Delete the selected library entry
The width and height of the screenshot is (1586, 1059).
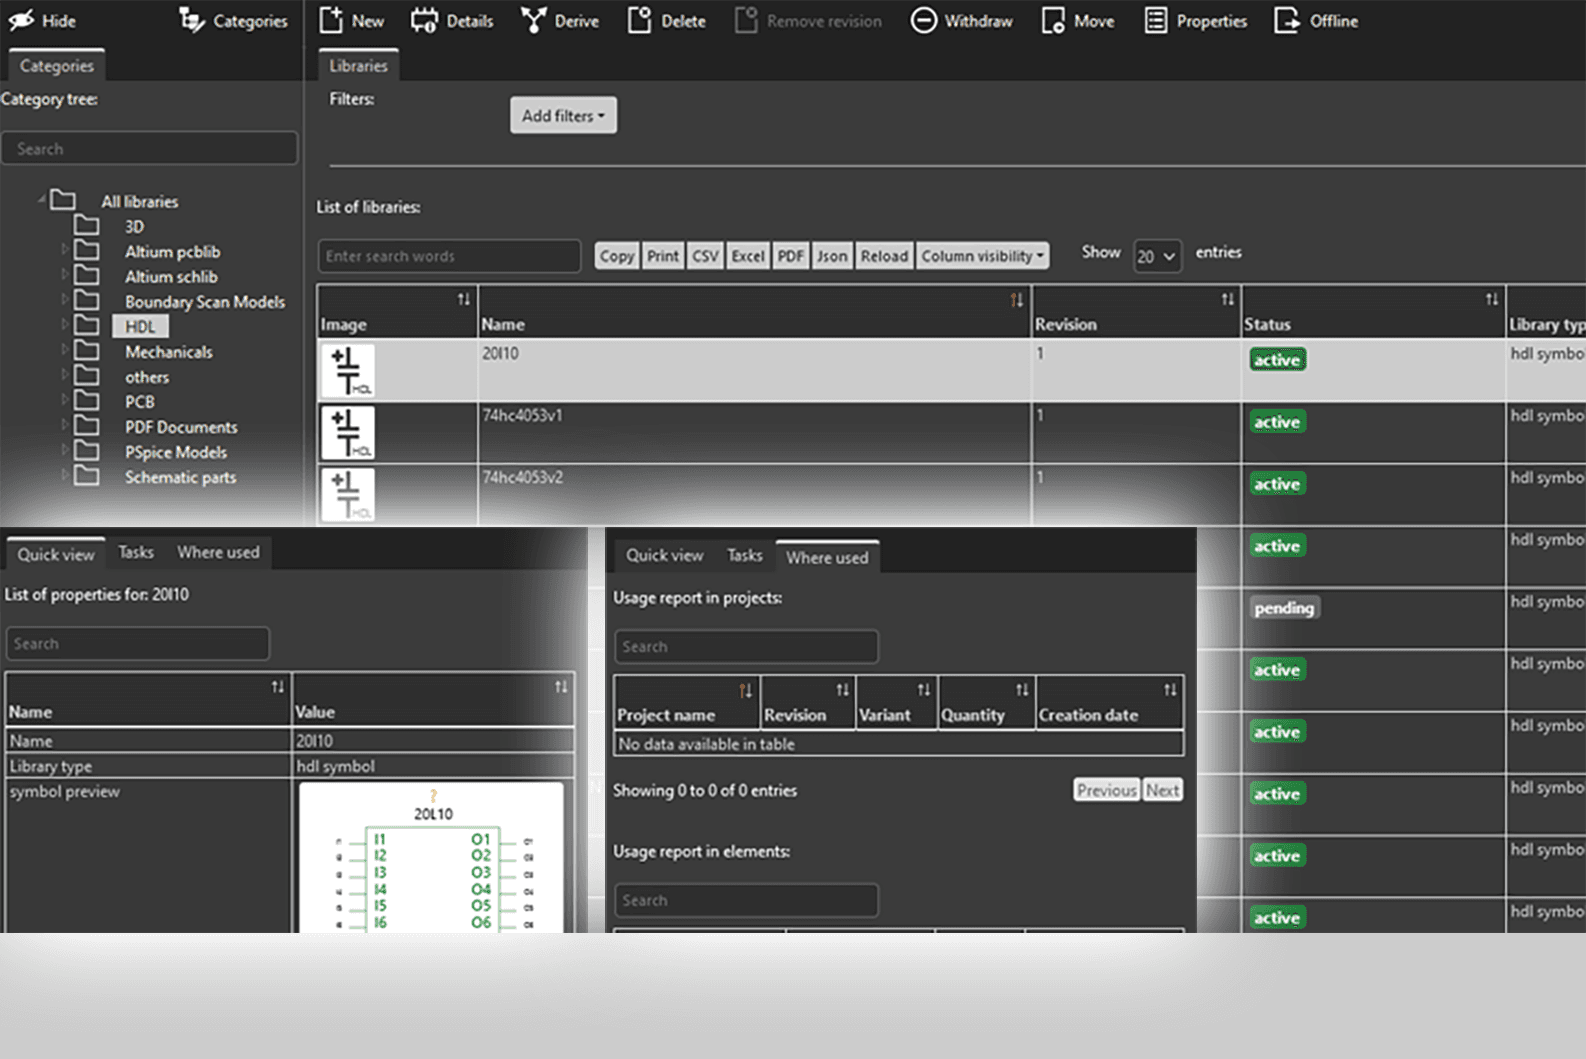(x=639, y=20)
